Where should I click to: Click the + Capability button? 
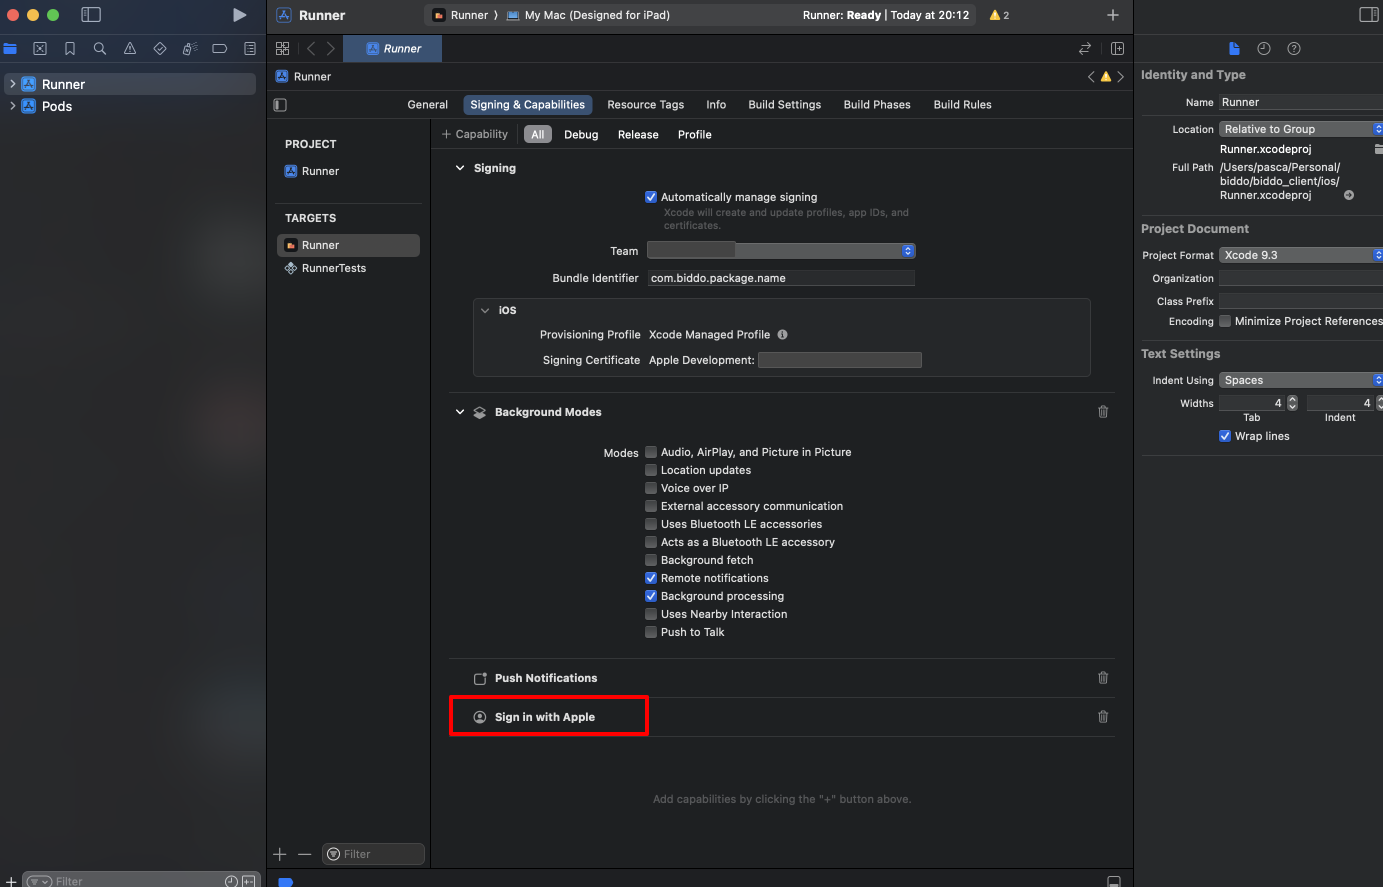click(x=475, y=134)
